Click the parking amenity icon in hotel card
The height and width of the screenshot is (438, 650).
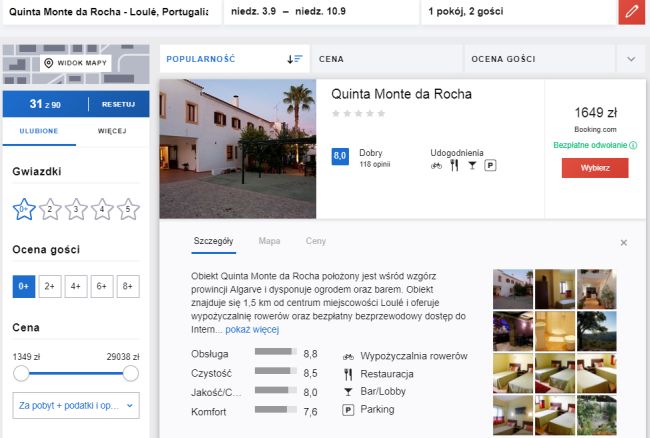point(489,166)
